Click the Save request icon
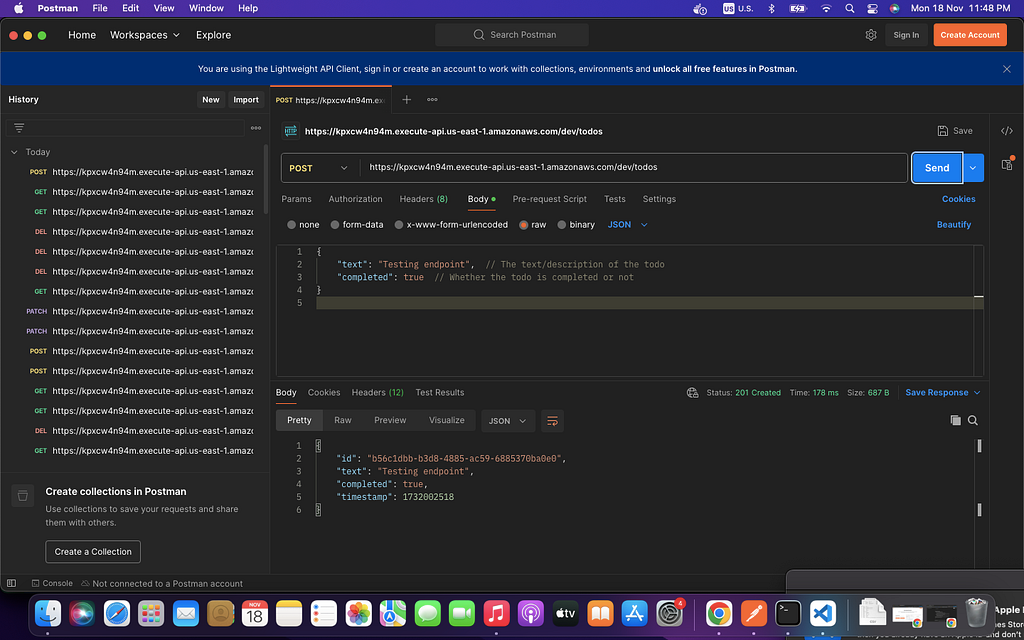Image resolution: width=1024 pixels, height=640 pixels. click(943, 131)
